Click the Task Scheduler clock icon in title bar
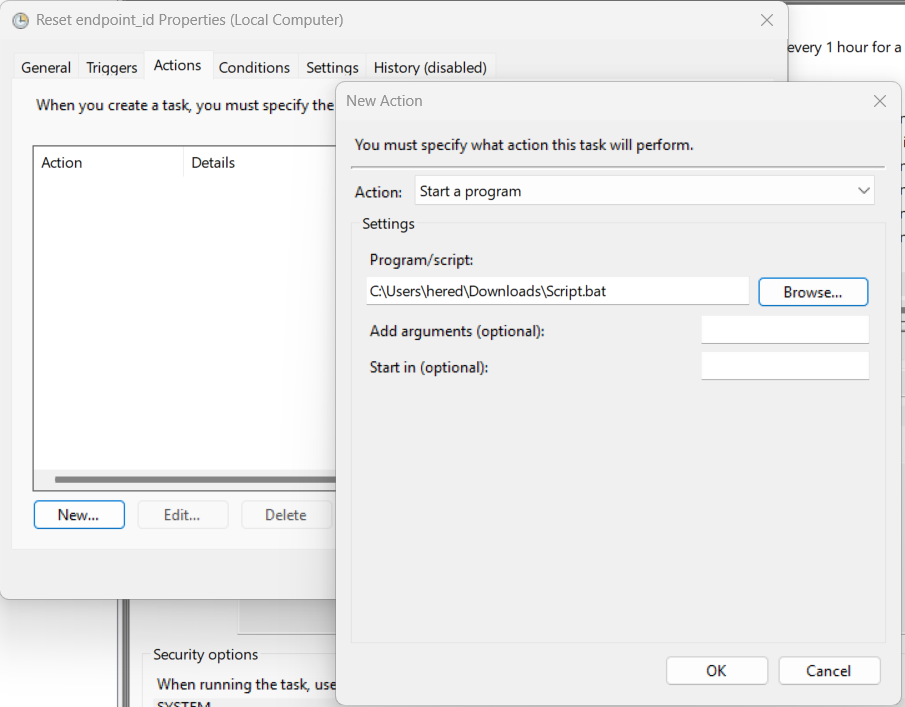The width and height of the screenshot is (905, 707). pos(20,20)
